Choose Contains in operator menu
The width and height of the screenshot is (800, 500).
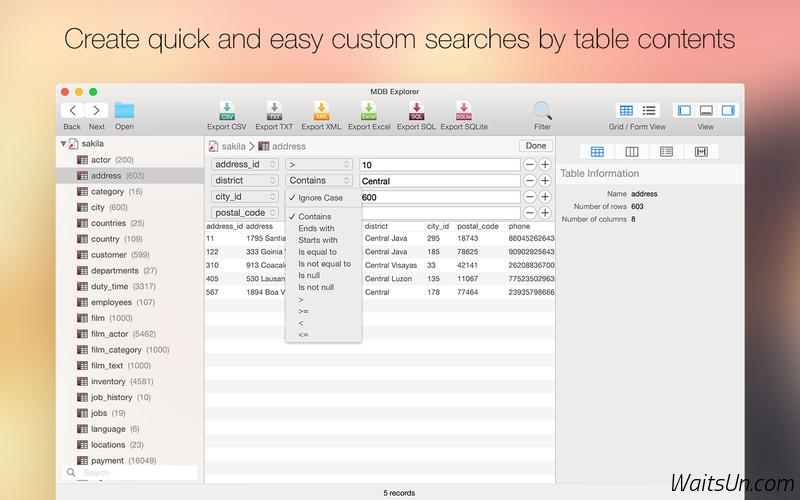point(323,216)
